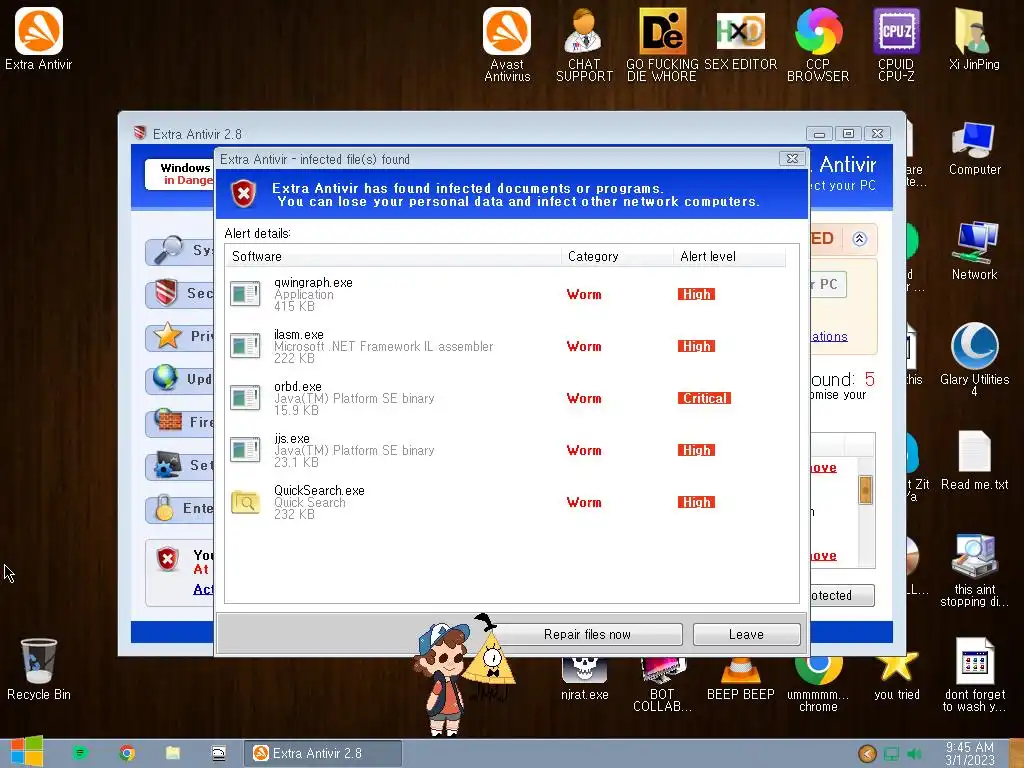Click the orange system tray arrow icon

(x=867, y=754)
